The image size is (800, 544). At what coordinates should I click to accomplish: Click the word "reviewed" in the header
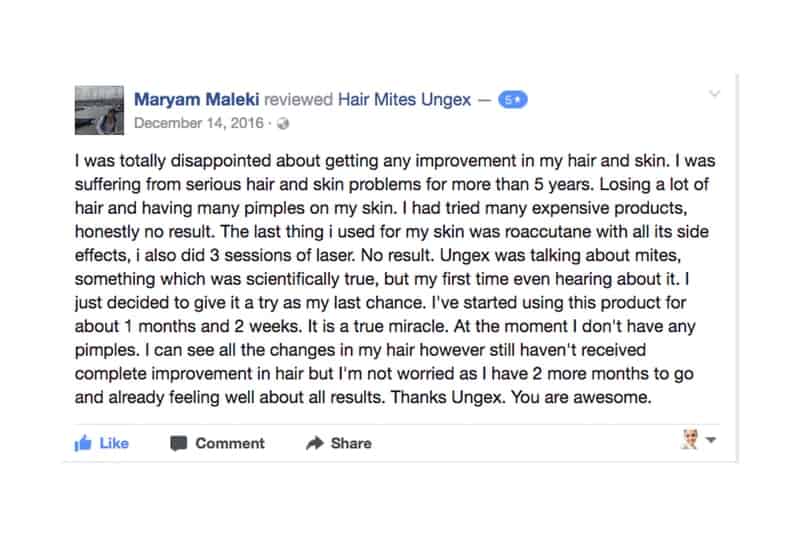point(298,100)
